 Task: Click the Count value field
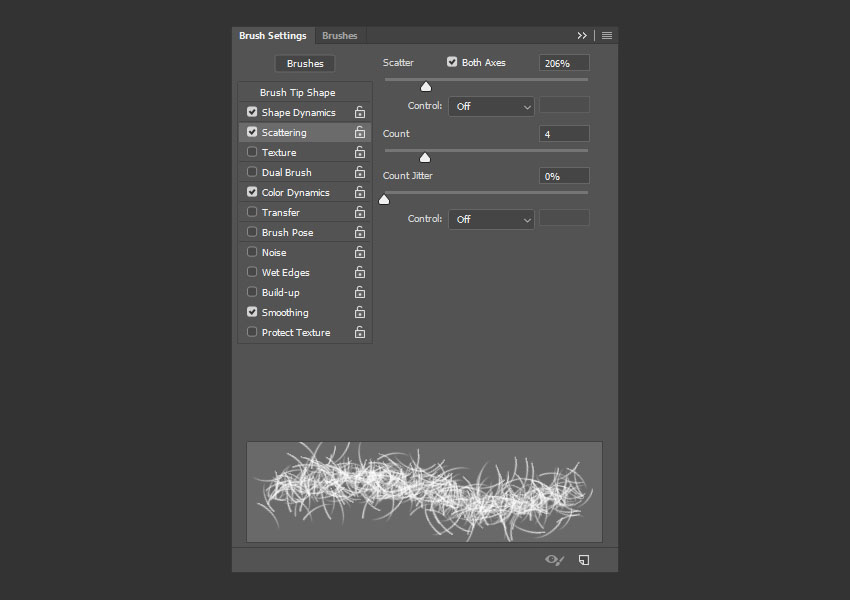[x=564, y=134]
